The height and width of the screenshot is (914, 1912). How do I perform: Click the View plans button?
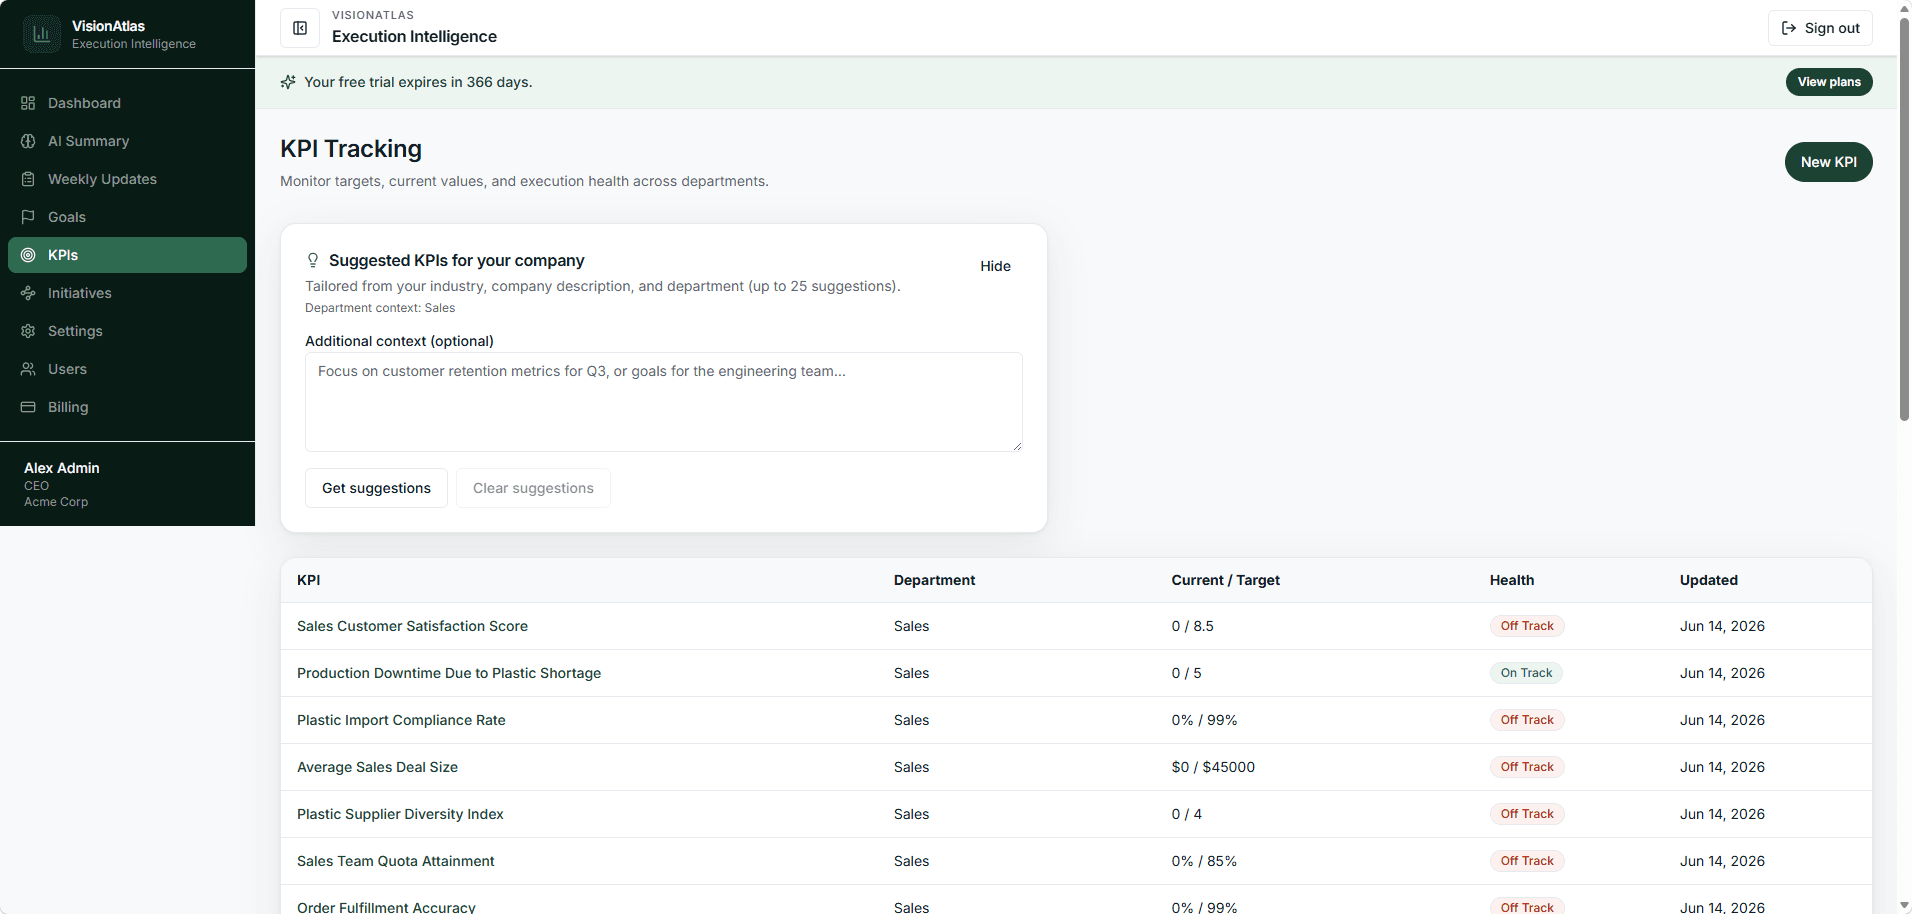point(1829,82)
